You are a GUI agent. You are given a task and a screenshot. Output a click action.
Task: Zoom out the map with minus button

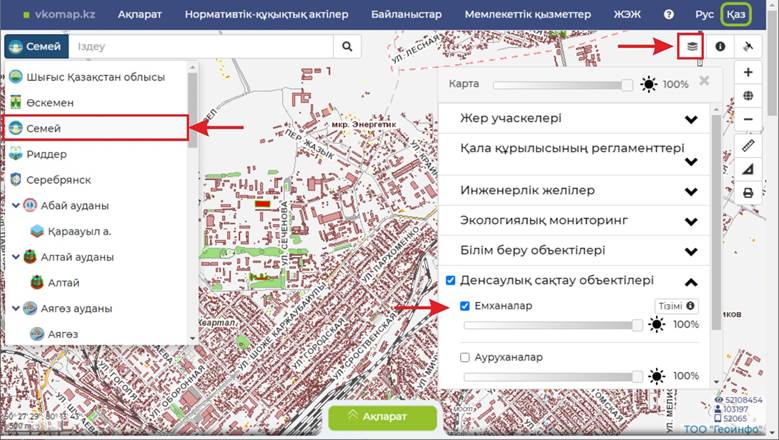(748, 120)
